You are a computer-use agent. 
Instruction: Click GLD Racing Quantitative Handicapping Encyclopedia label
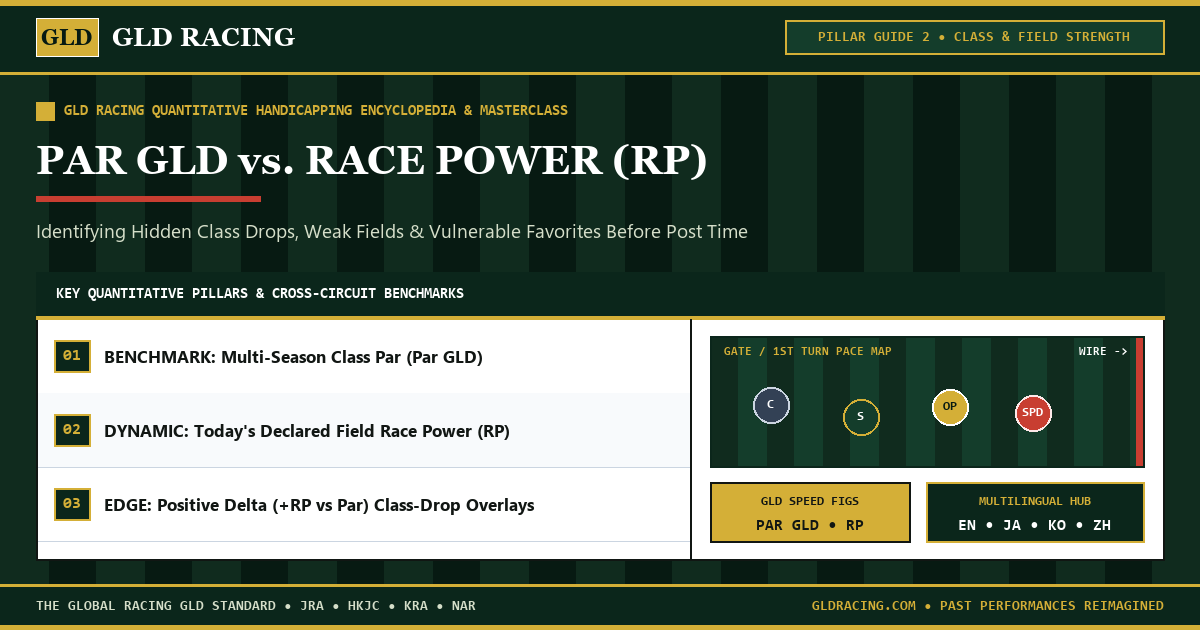315,111
